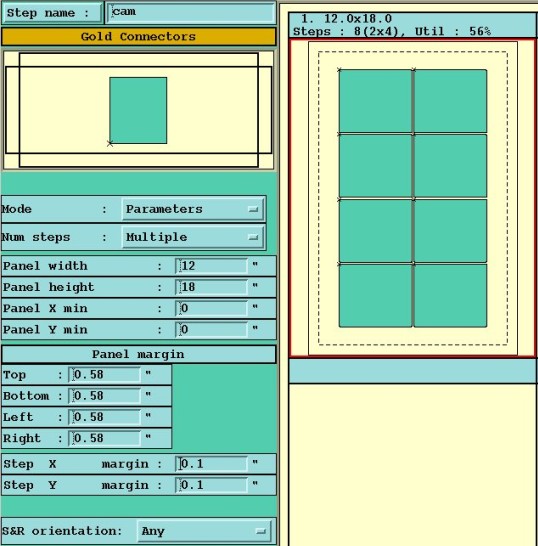Click the Gold Connectors button
Screen dimensions: 538x546
139,37
